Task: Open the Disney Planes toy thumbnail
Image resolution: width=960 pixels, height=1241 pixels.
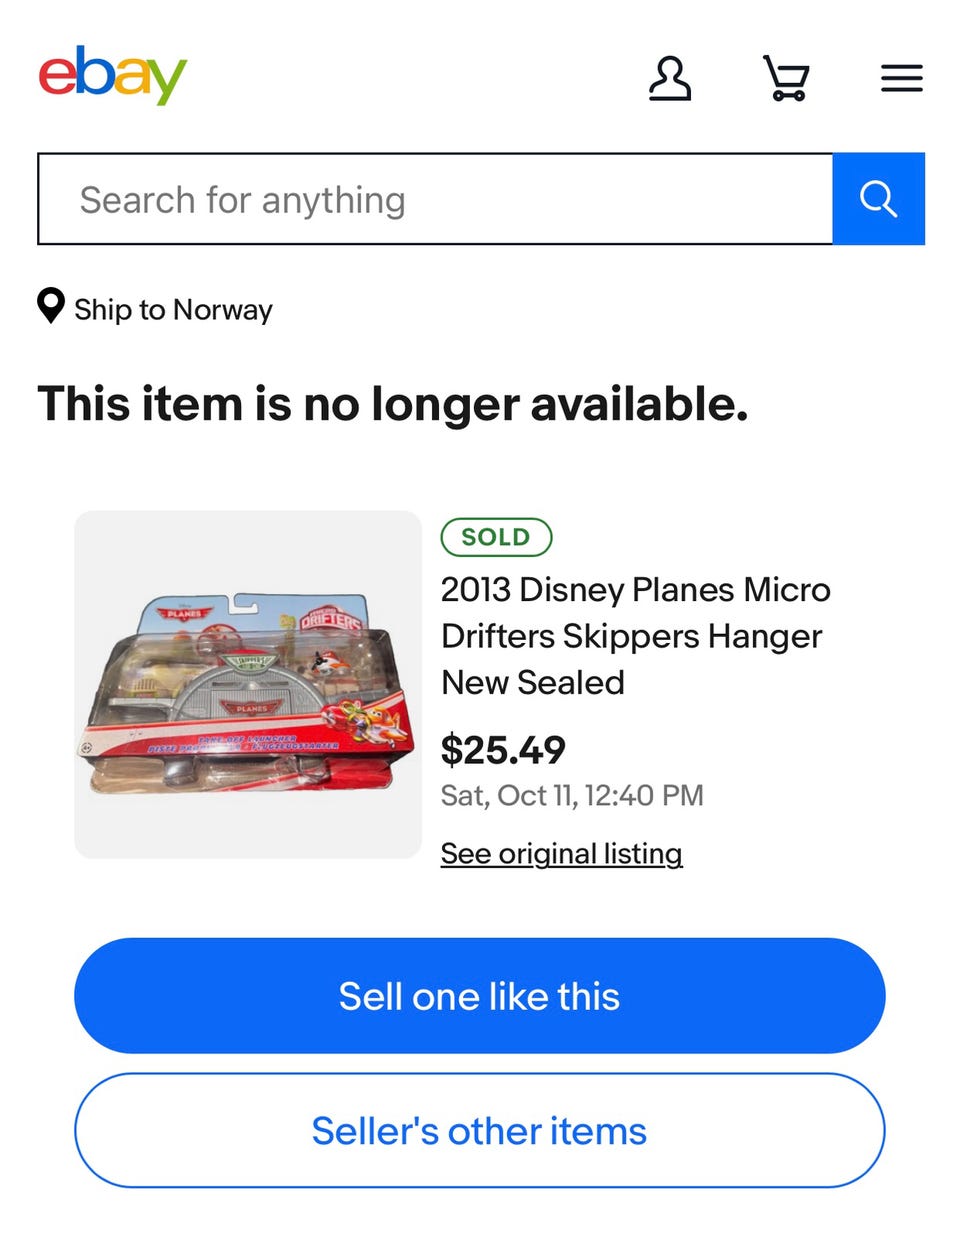Action: click(x=248, y=684)
